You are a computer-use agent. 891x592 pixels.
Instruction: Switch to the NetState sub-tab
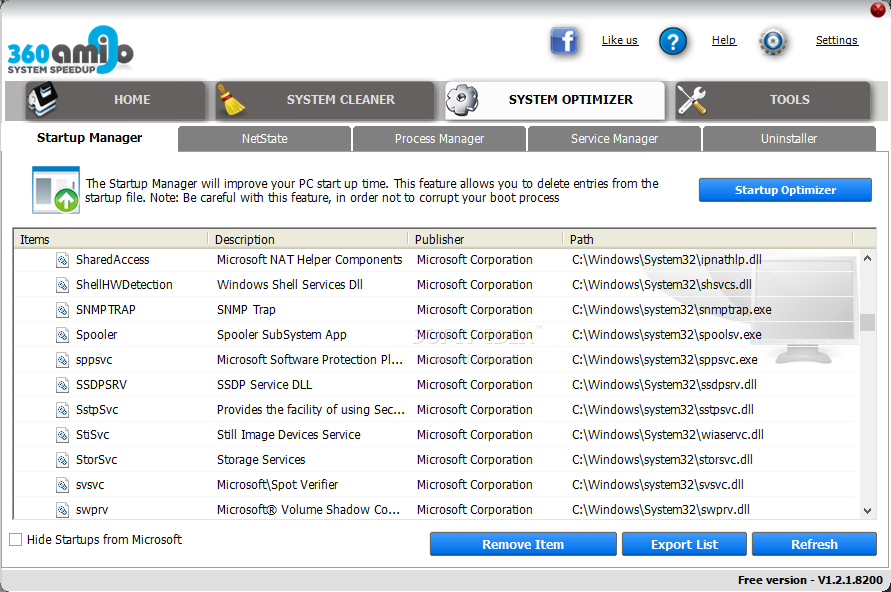point(264,139)
